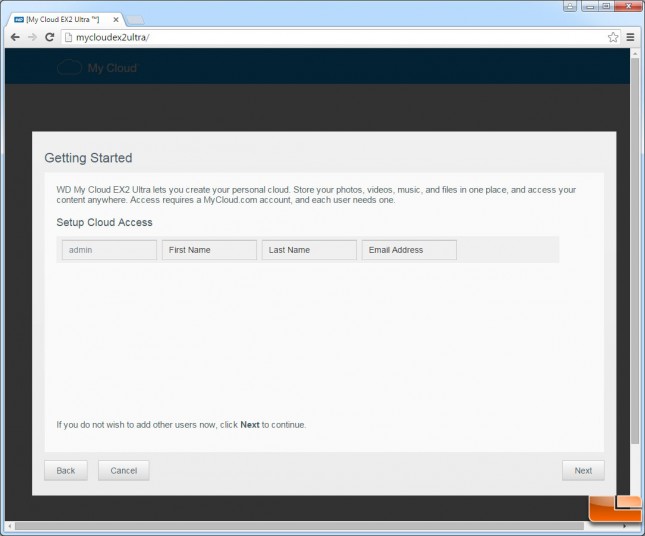Reload the page with refresh icon
The height and width of the screenshot is (536, 645).
(x=50, y=37)
